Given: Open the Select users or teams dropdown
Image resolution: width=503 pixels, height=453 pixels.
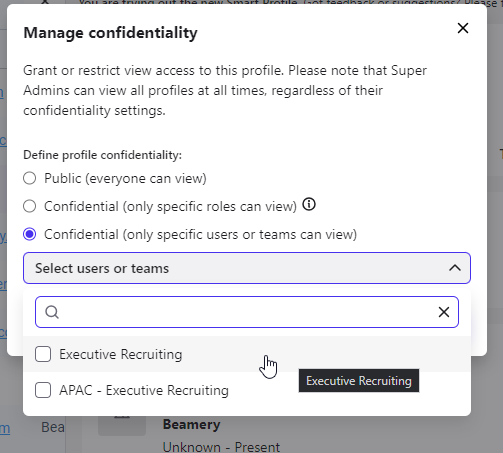Looking at the screenshot, I should click(247, 268).
